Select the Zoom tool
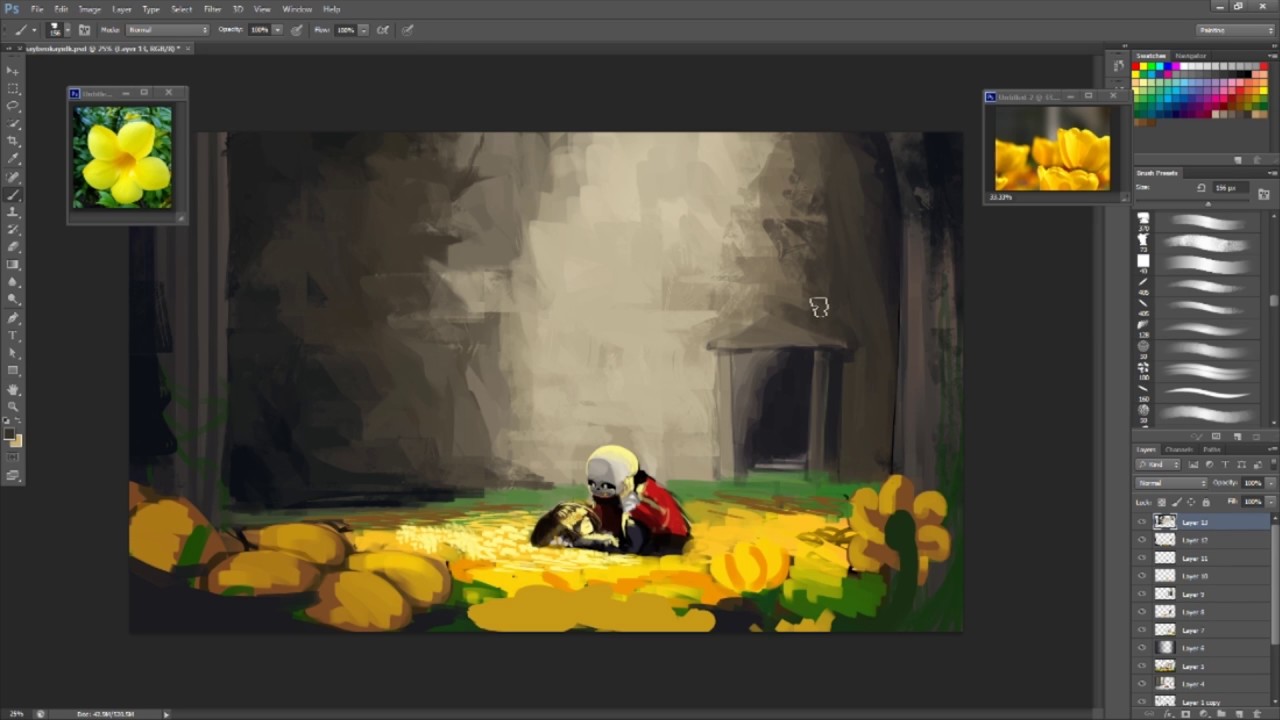 pos(13,407)
